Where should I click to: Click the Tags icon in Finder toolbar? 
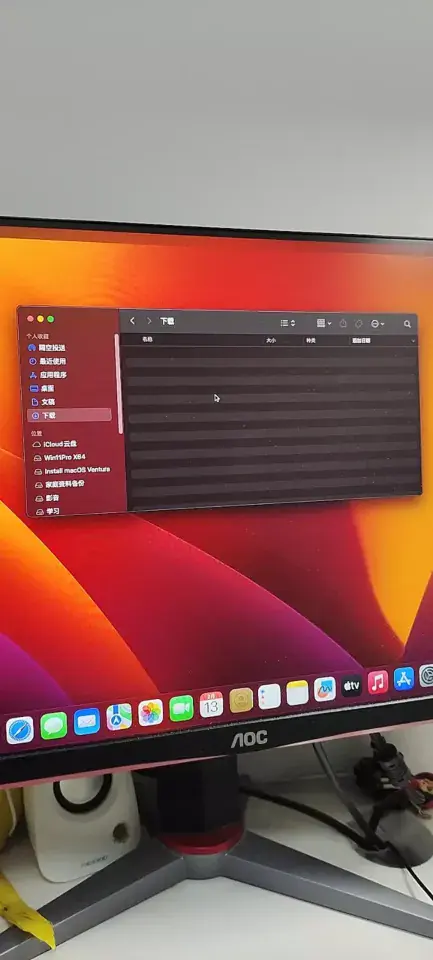359,323
